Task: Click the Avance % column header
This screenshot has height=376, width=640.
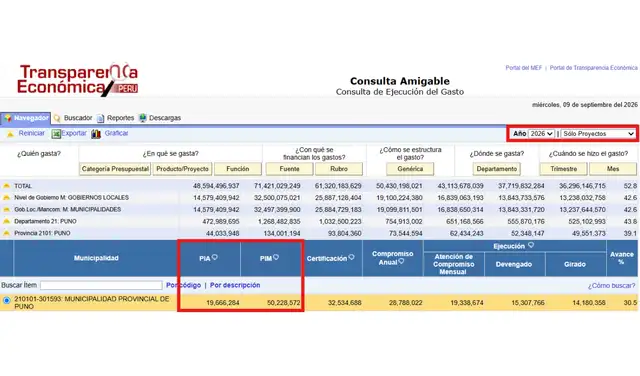Action: point(622,258)
